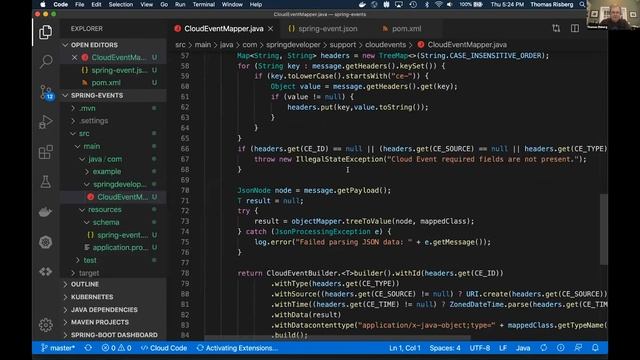Open spring-event.json under schema folder
Screen dimensions: 640x360
point(113,235)
